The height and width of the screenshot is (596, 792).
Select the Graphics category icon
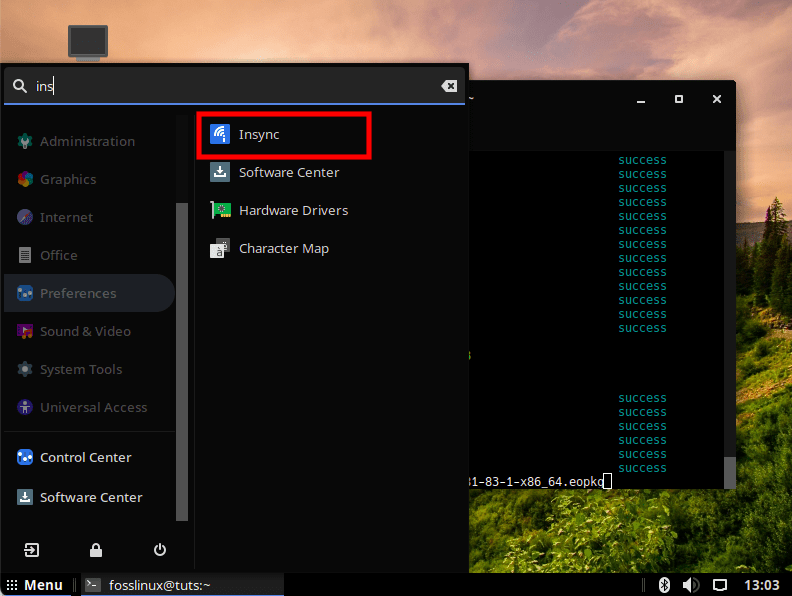click(25, 179)
